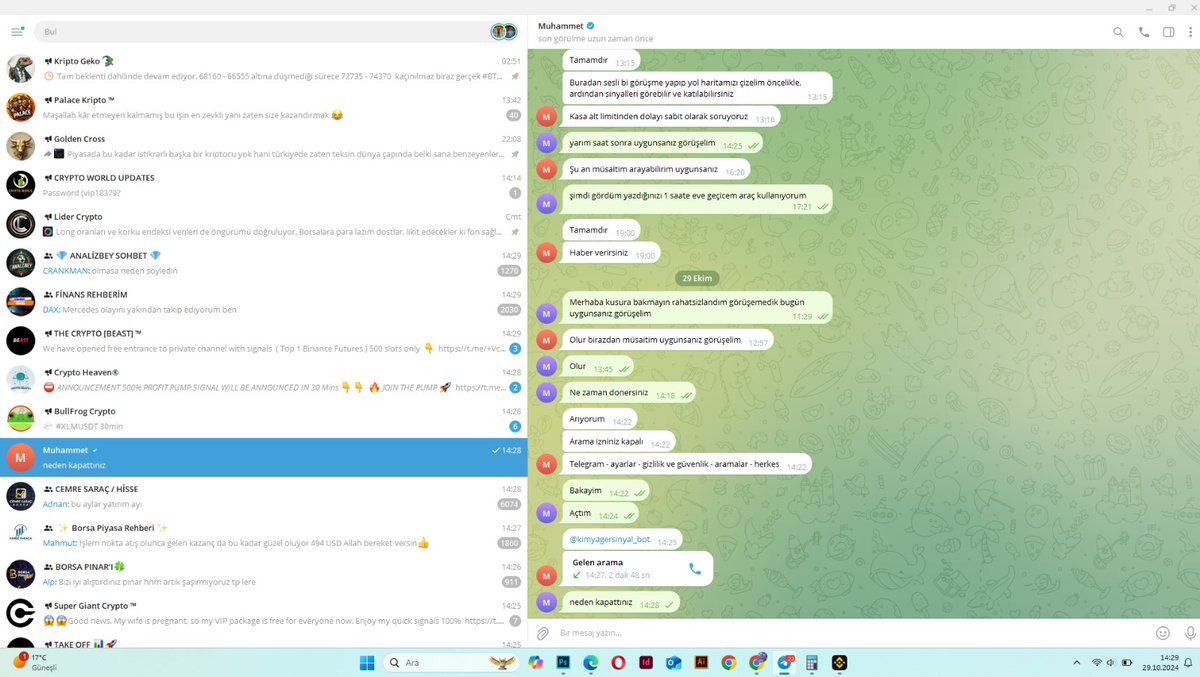The height and width of the screenshot is (677, 1200).
Task: Open Photoshop from the taskbar
Action: [563, 662]
